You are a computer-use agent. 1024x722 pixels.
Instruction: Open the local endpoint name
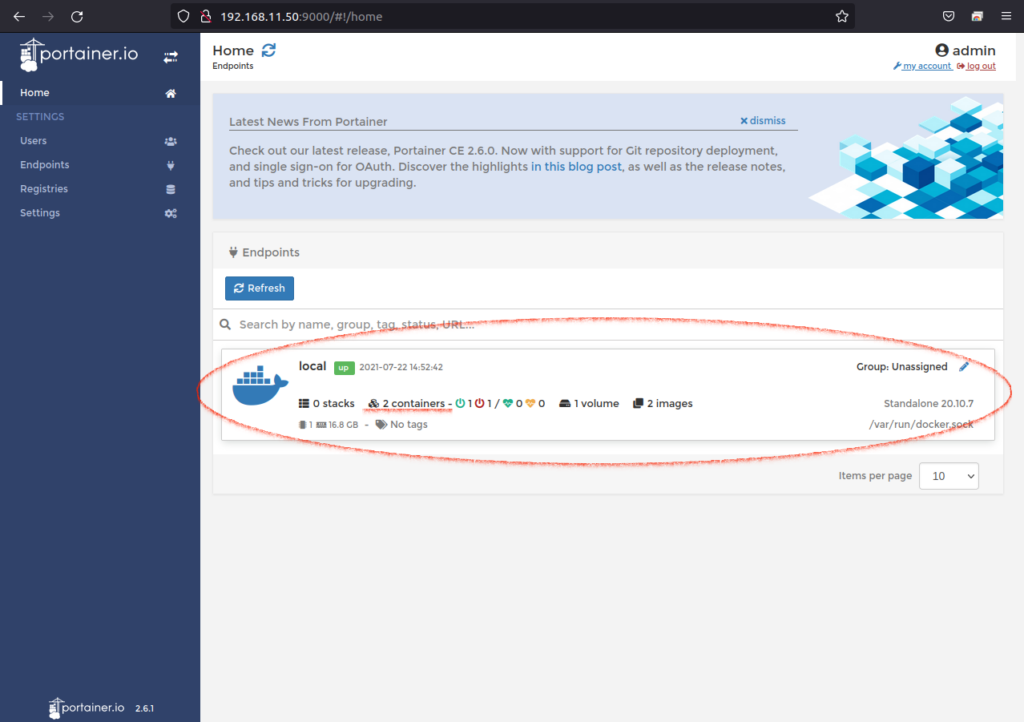pyautogui.click(x=312, y=366)
